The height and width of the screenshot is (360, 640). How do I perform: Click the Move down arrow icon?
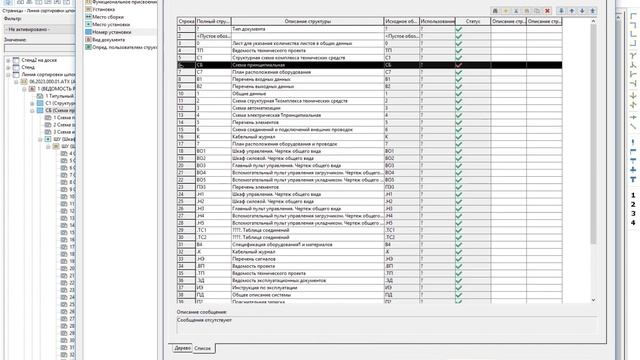[x=582, y=11]
